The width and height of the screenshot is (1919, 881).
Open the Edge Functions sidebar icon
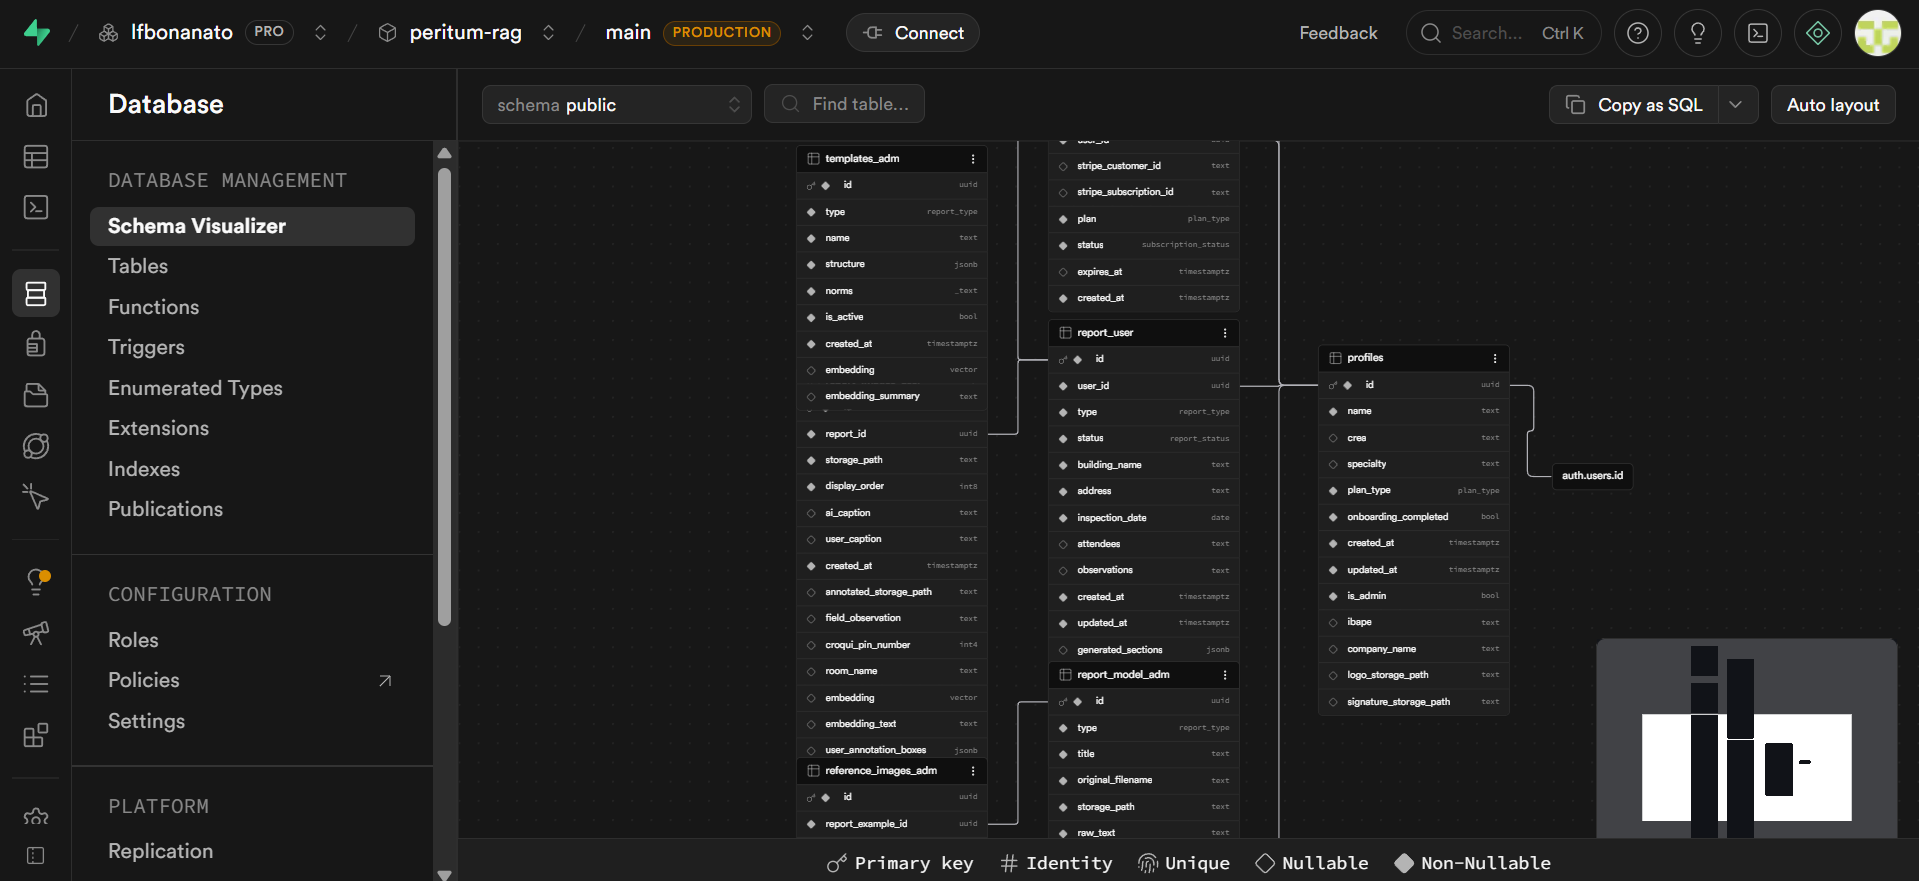coord(36,446)
